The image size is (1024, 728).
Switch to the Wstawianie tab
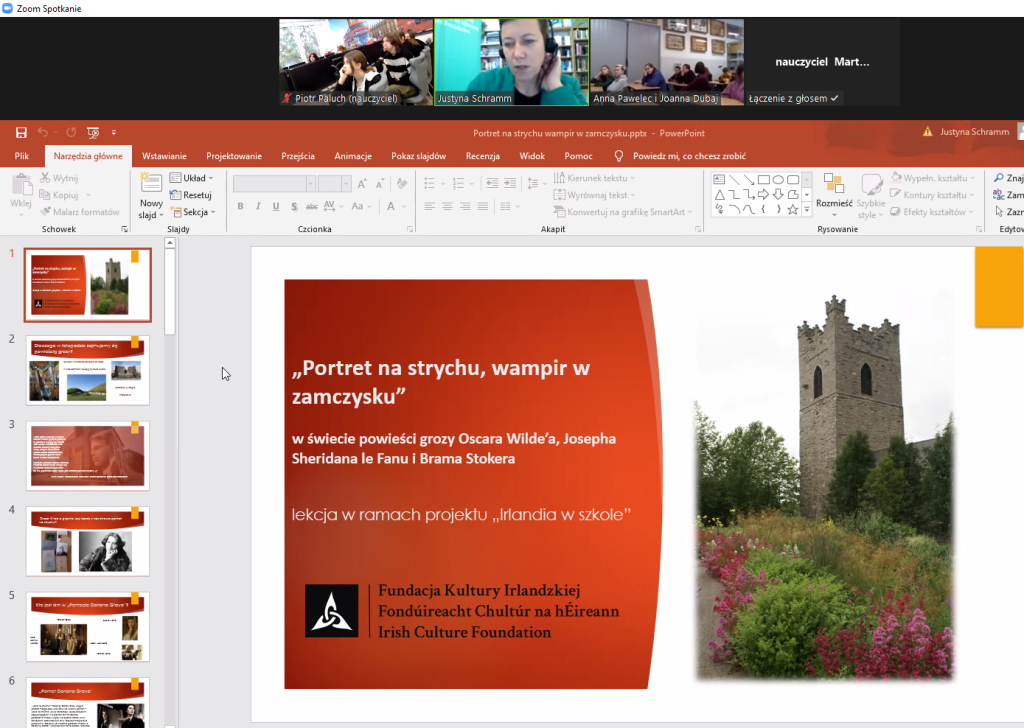pos(164,156)
